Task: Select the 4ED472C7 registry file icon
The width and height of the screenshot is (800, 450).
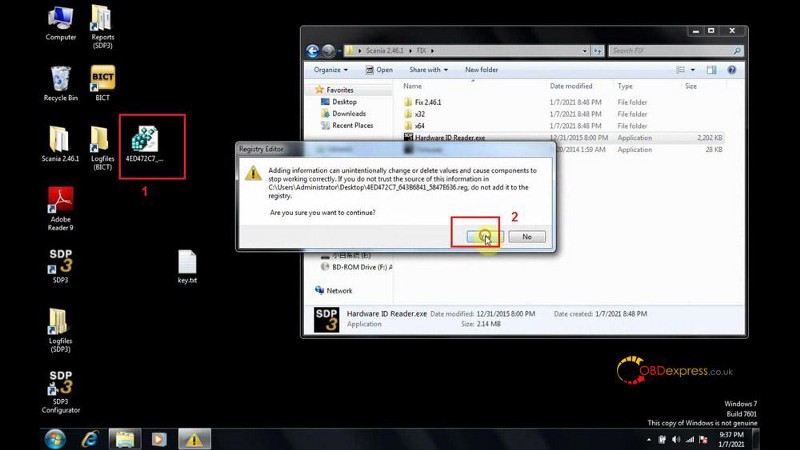Action: point(145,144)
